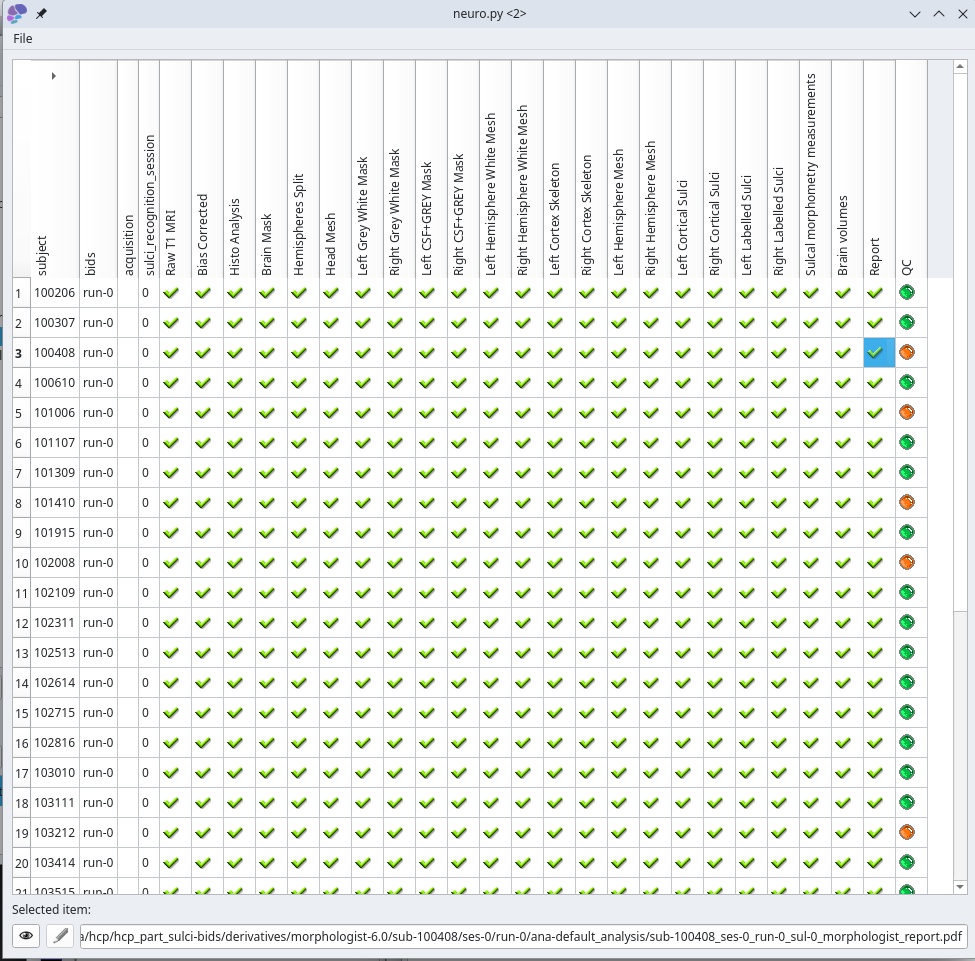
Task: Click the pin icon in the title bar
Action: [x=41, y=13]
